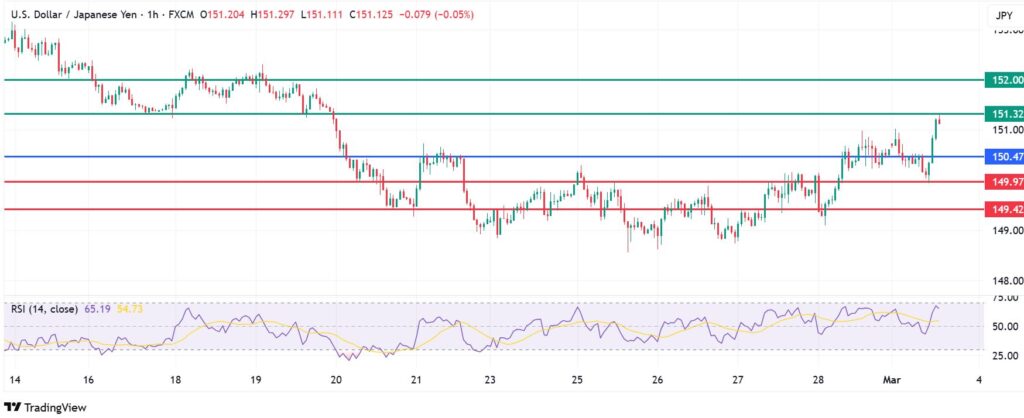
Task: Click the 148.00 price axis tick
Action: [1003, 281]
